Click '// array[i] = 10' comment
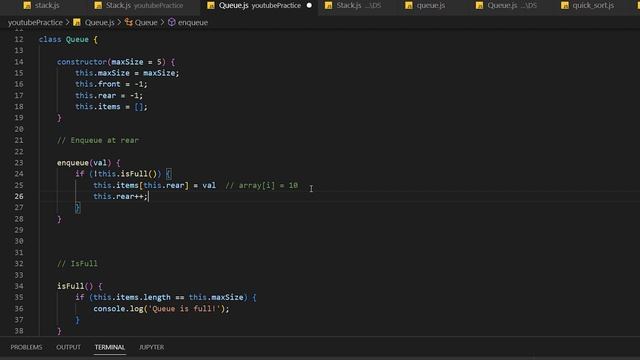The height and width of the screenshot is (360, 640). pos(262,185)
